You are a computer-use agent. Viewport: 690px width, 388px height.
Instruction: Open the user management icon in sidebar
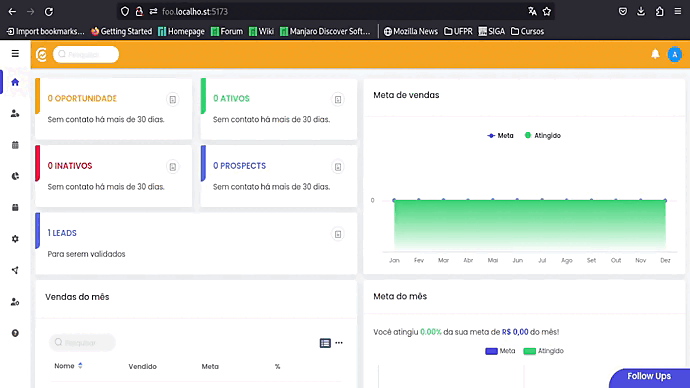pyautogui.click(x=15, y=302)
